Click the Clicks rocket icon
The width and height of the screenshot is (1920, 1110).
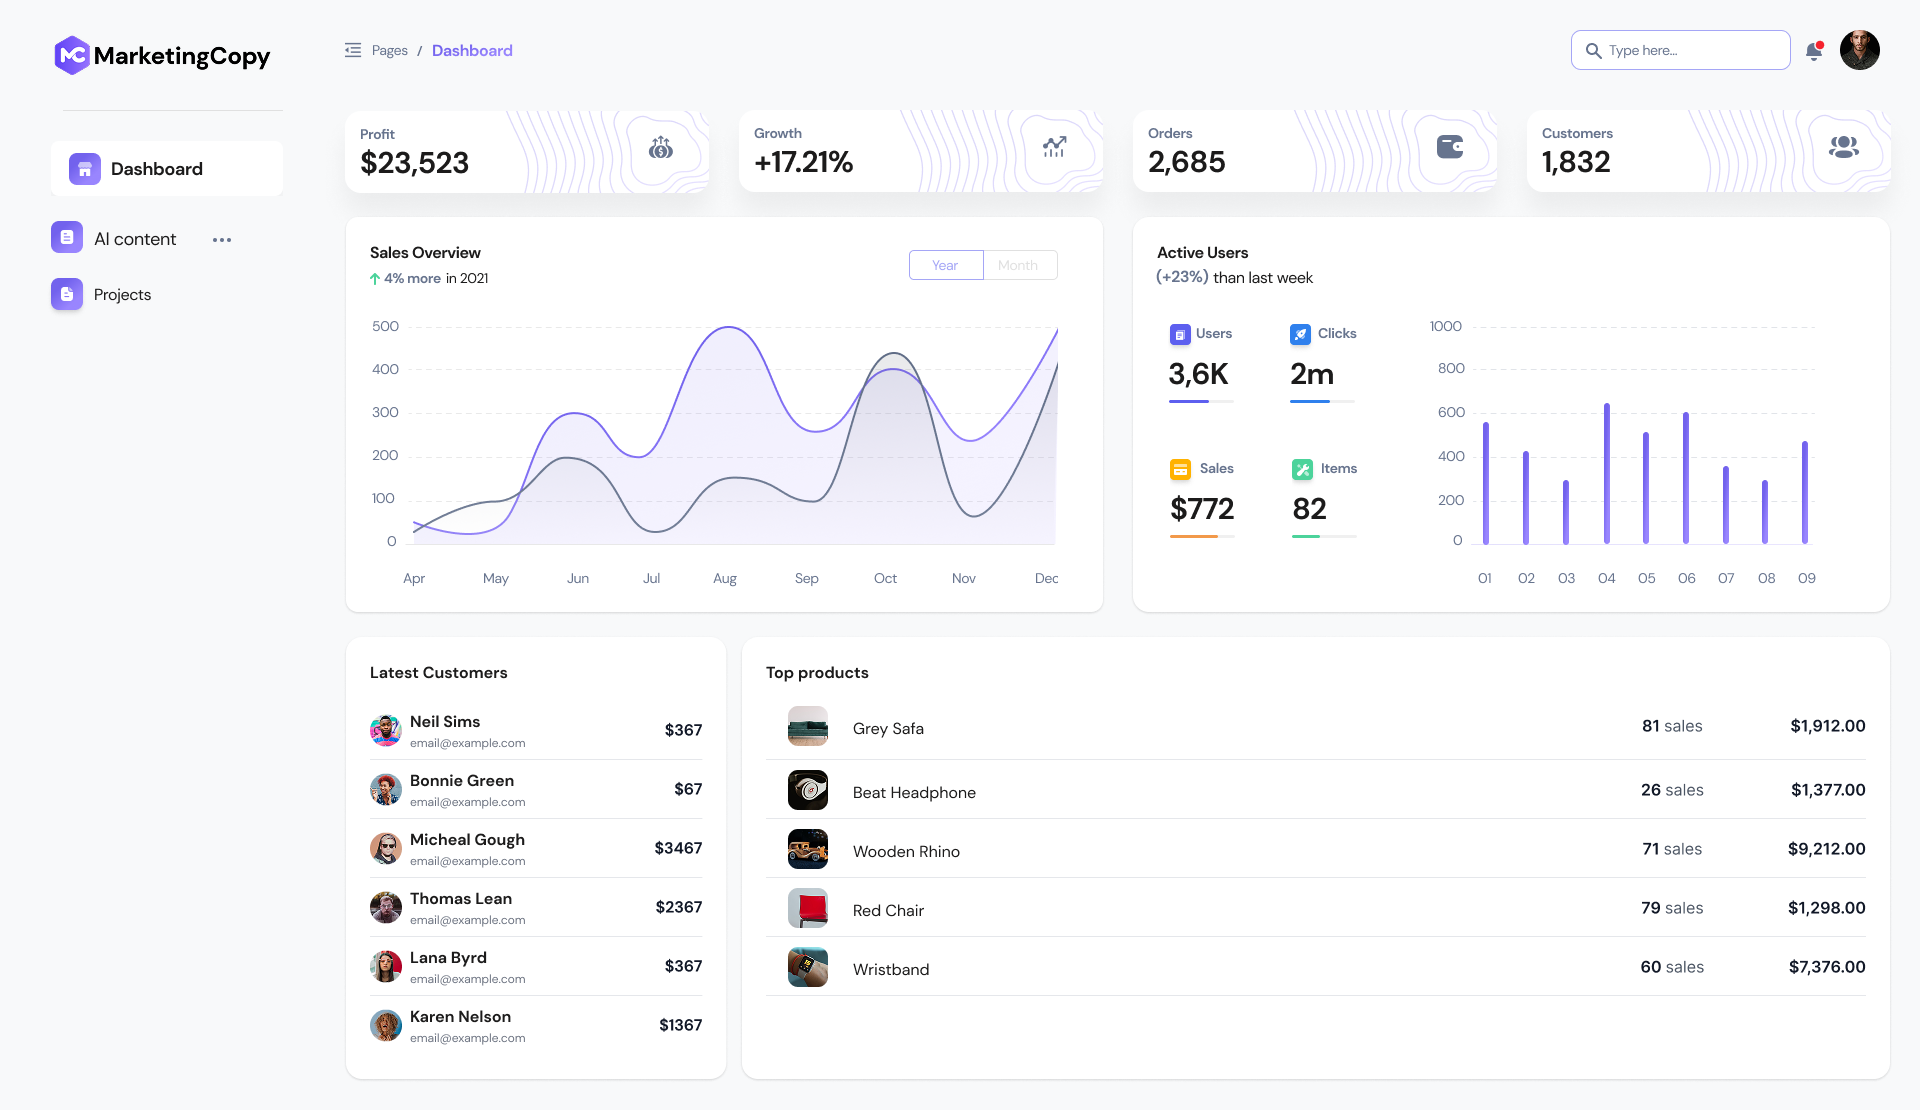1299,334
